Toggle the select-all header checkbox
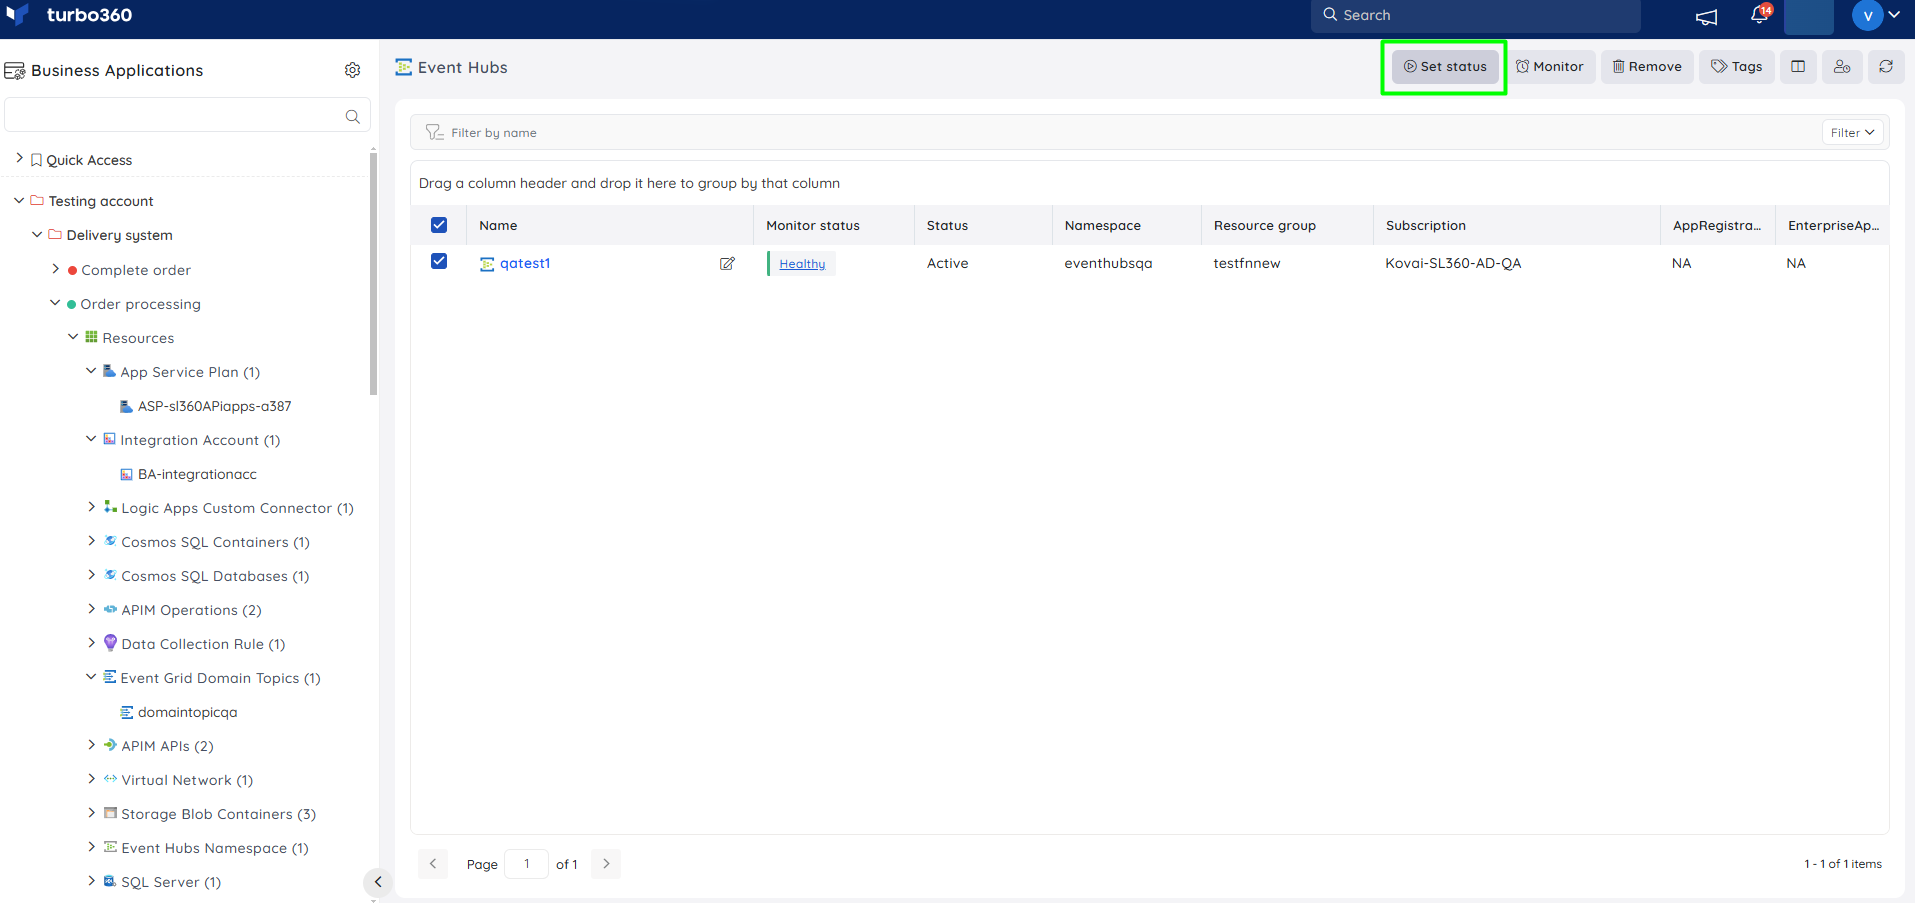This screenshot has width=1915, height=903. (x=439, y=225)
